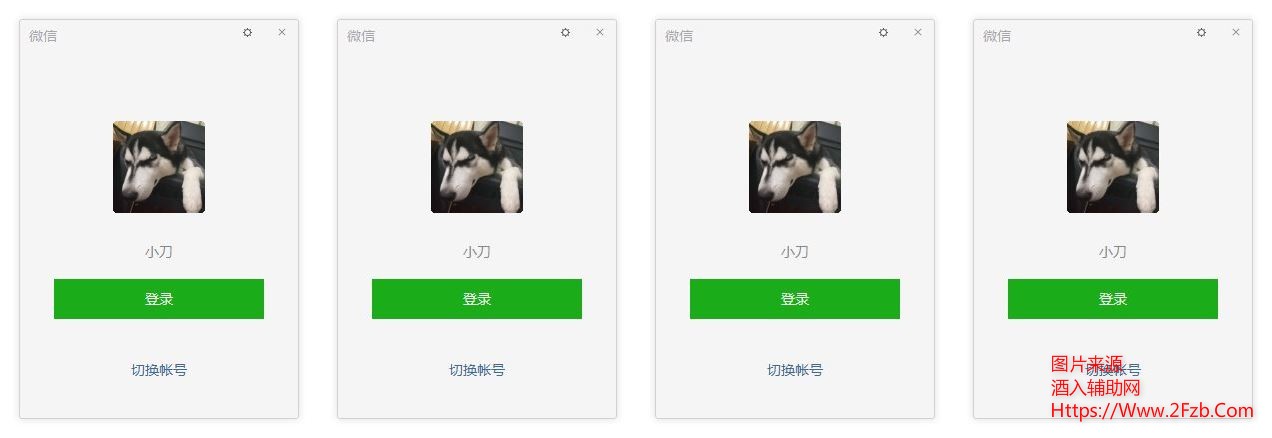The image size is (1272, 438).
Task: Click green 登录 button in leftmost window
Action: [159, 299]
